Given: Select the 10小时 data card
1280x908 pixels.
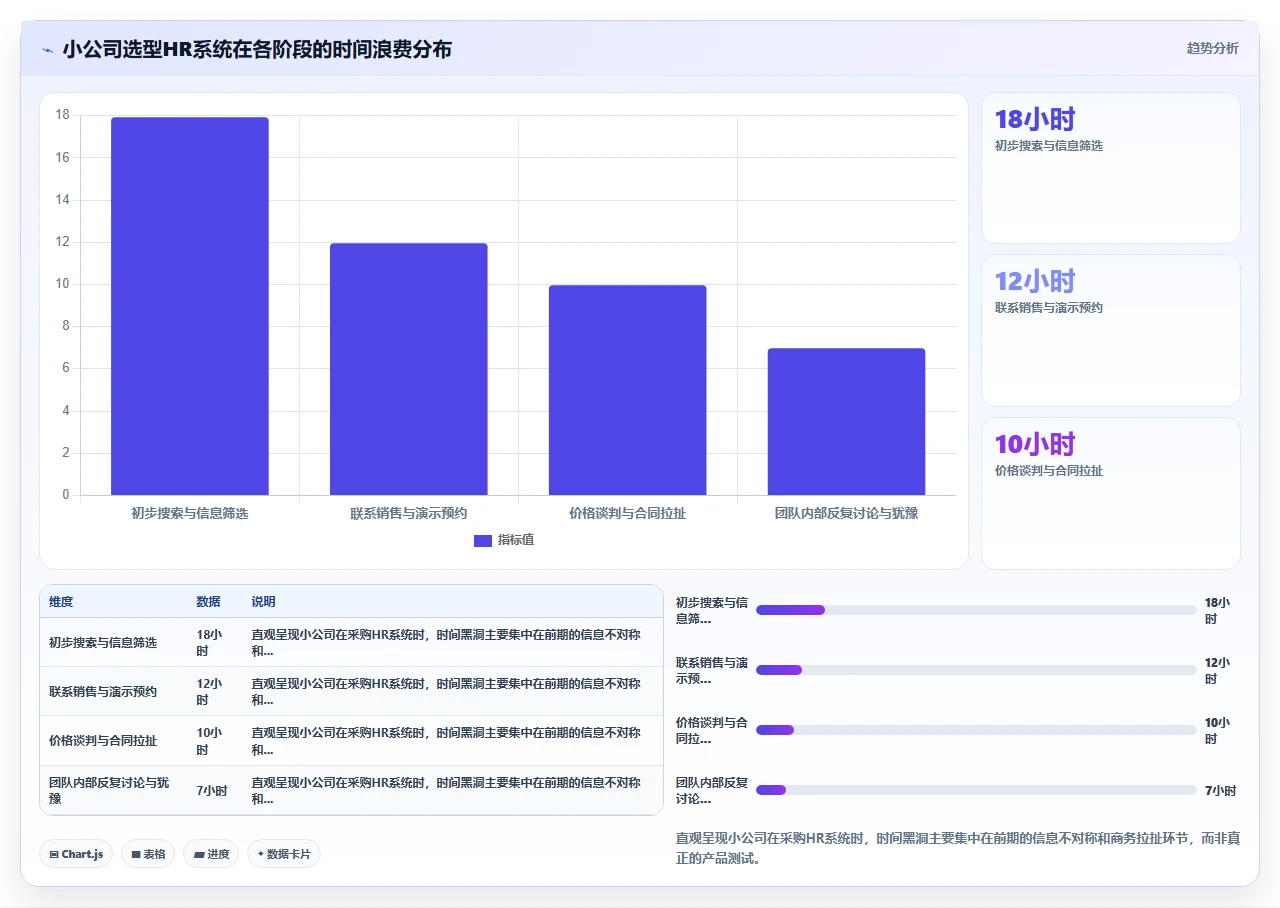Looking at the screenshot, I should pos(1111,493).
